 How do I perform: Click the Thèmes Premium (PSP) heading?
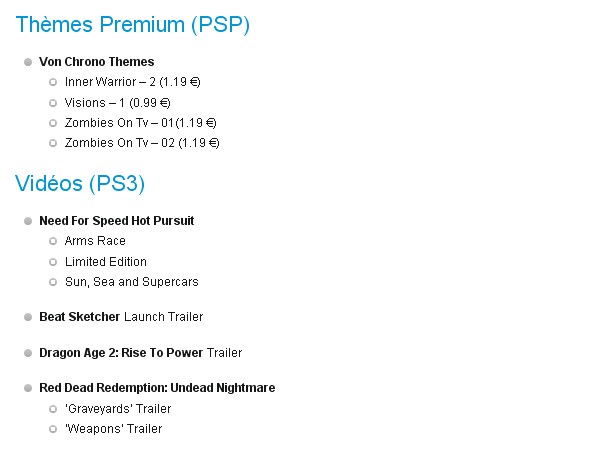[133, 25]
